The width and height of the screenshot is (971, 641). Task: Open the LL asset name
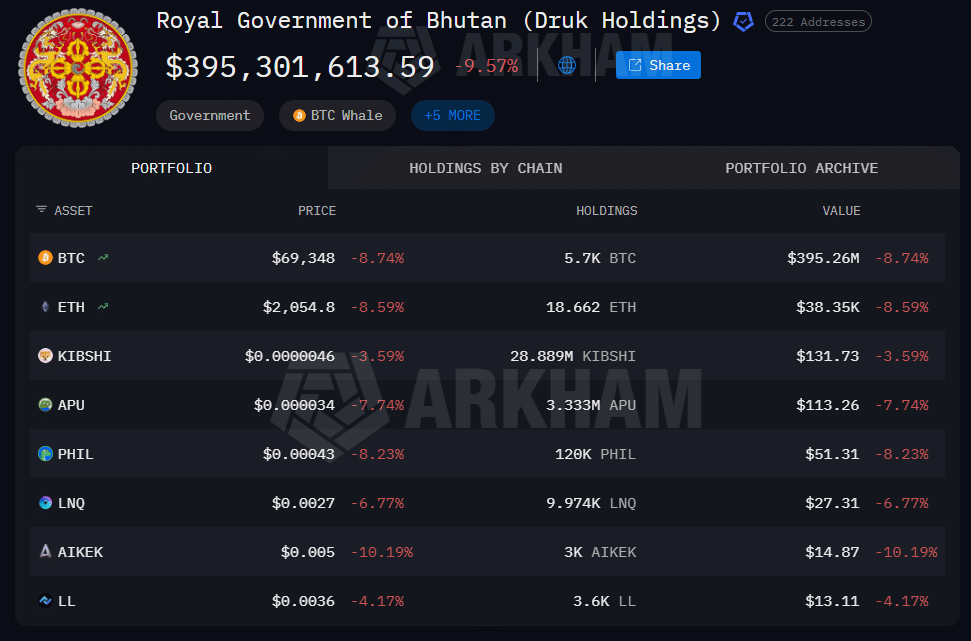click(x=66, y=601)
